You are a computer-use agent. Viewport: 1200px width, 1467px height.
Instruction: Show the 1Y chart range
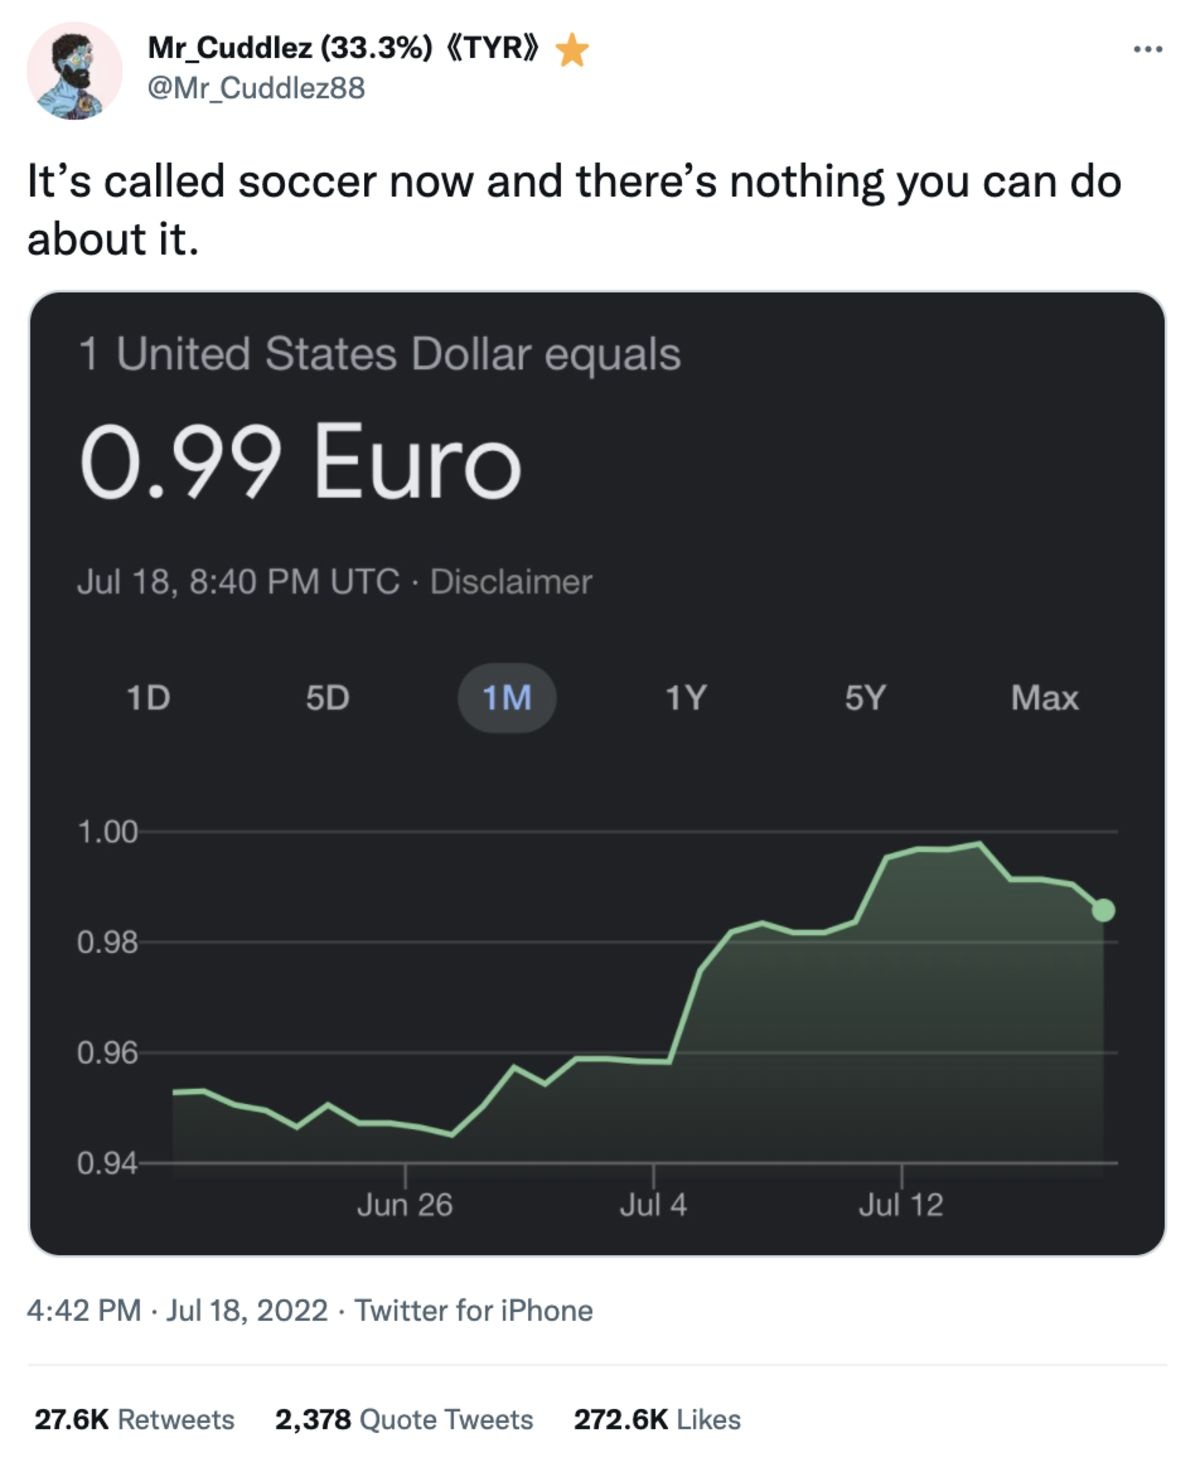pos(686,697)
